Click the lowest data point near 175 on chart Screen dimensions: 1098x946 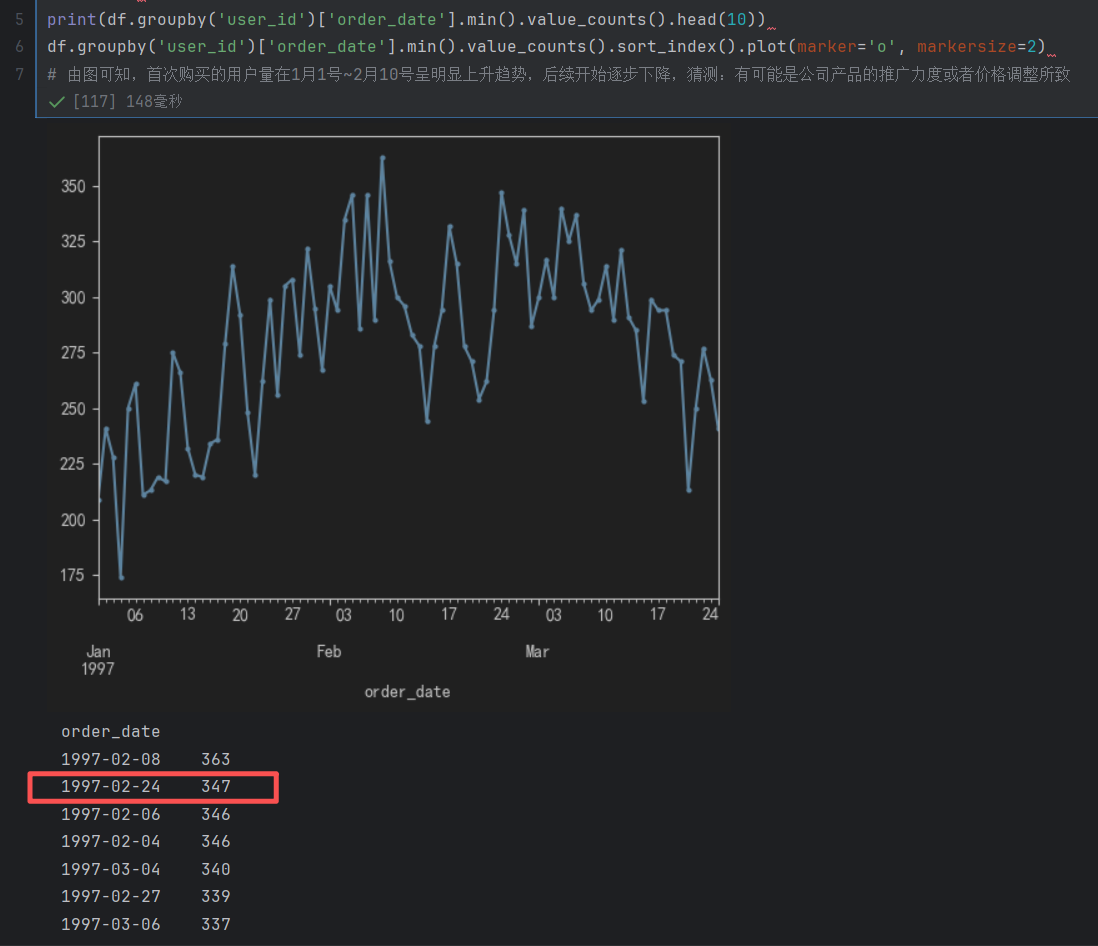coord(122,578)
